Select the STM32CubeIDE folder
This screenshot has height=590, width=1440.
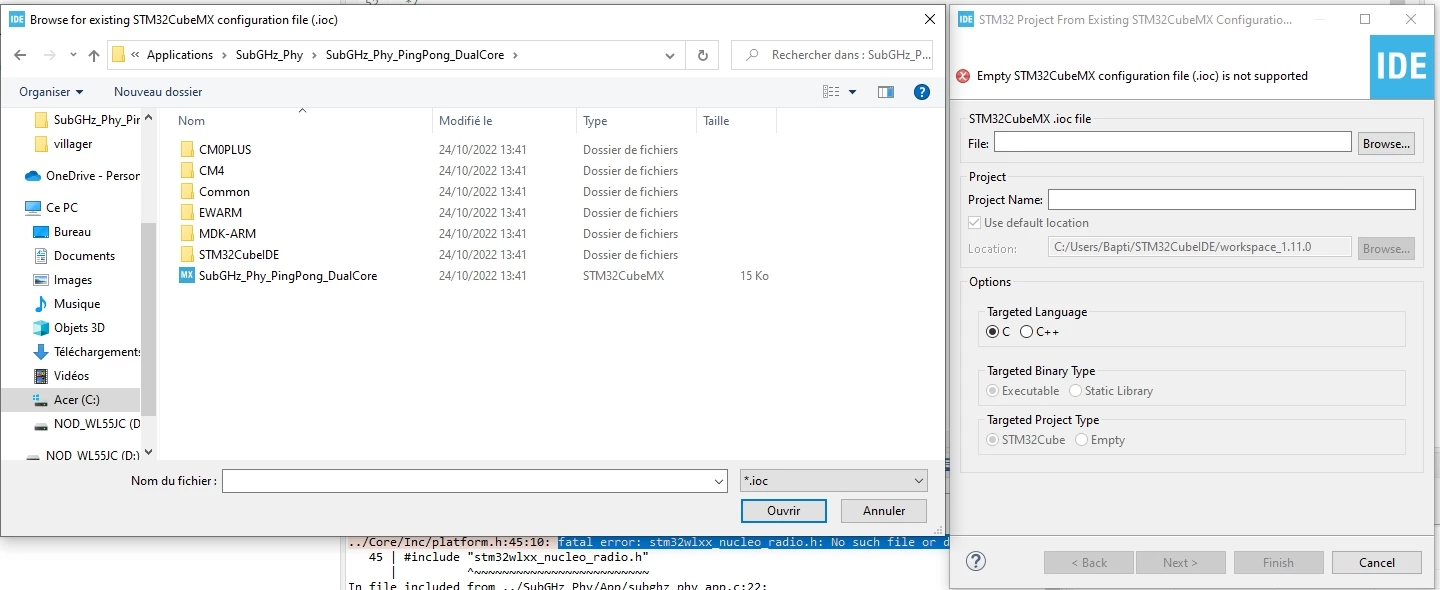(239, 254)
